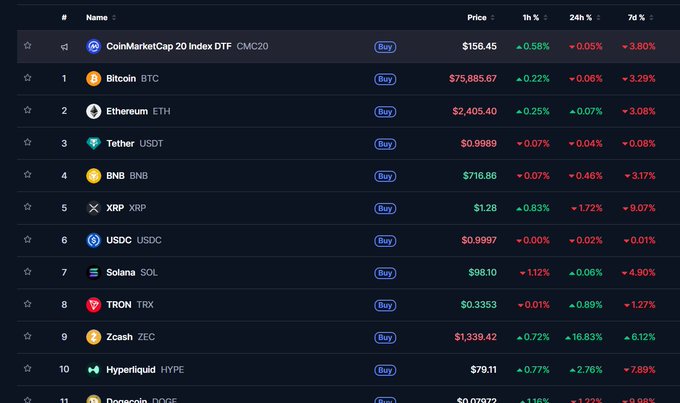Buy Tether using its Buy button
The height and width of the screenshot is (403, 680).
(x=385, y=144)
